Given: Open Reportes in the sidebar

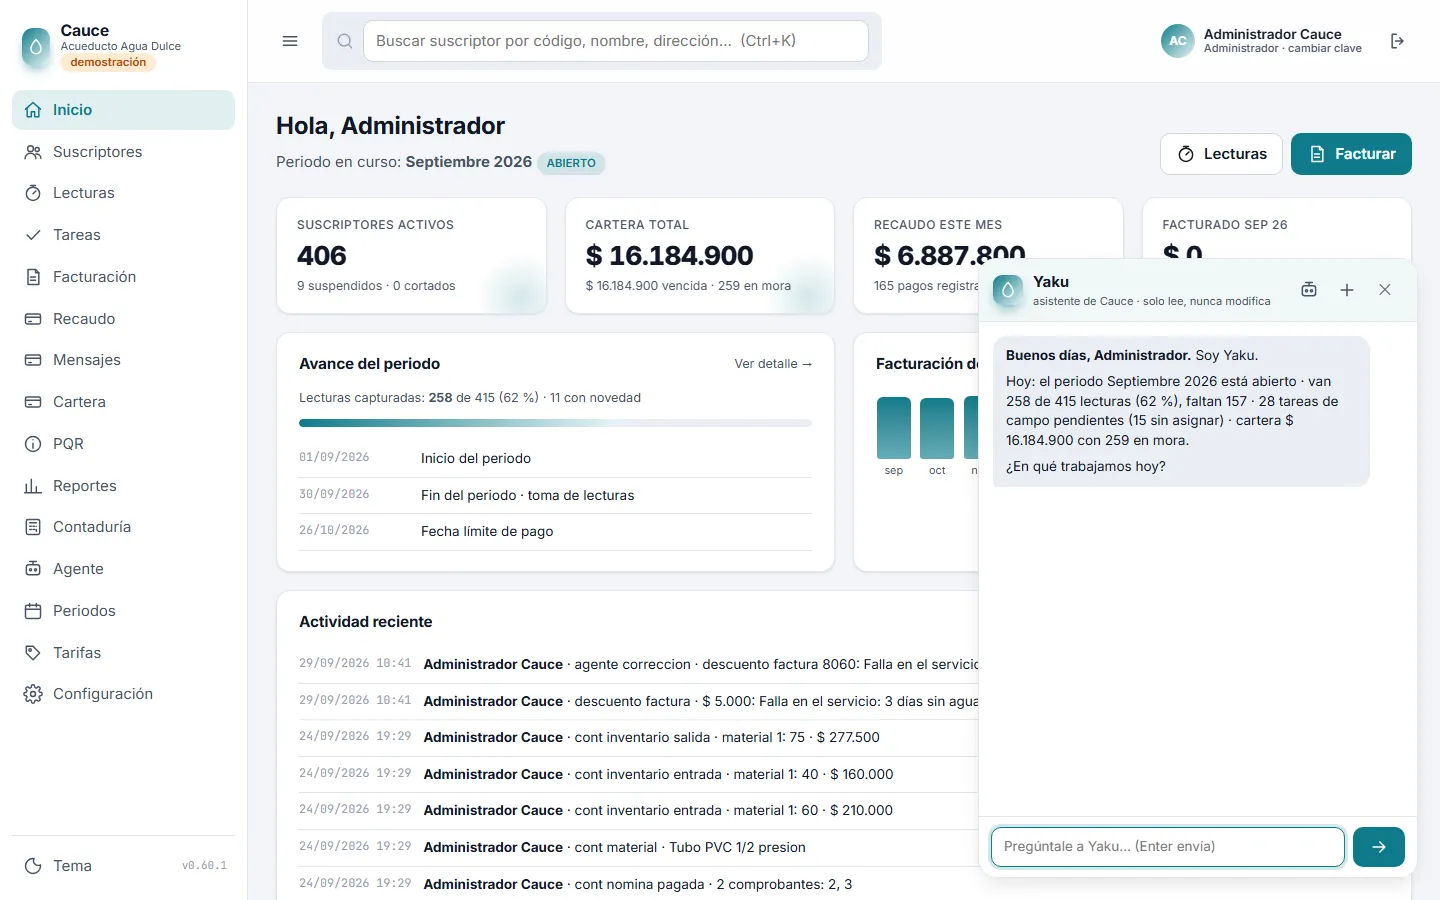Looking at the screenshot, I should click(123, 486).
